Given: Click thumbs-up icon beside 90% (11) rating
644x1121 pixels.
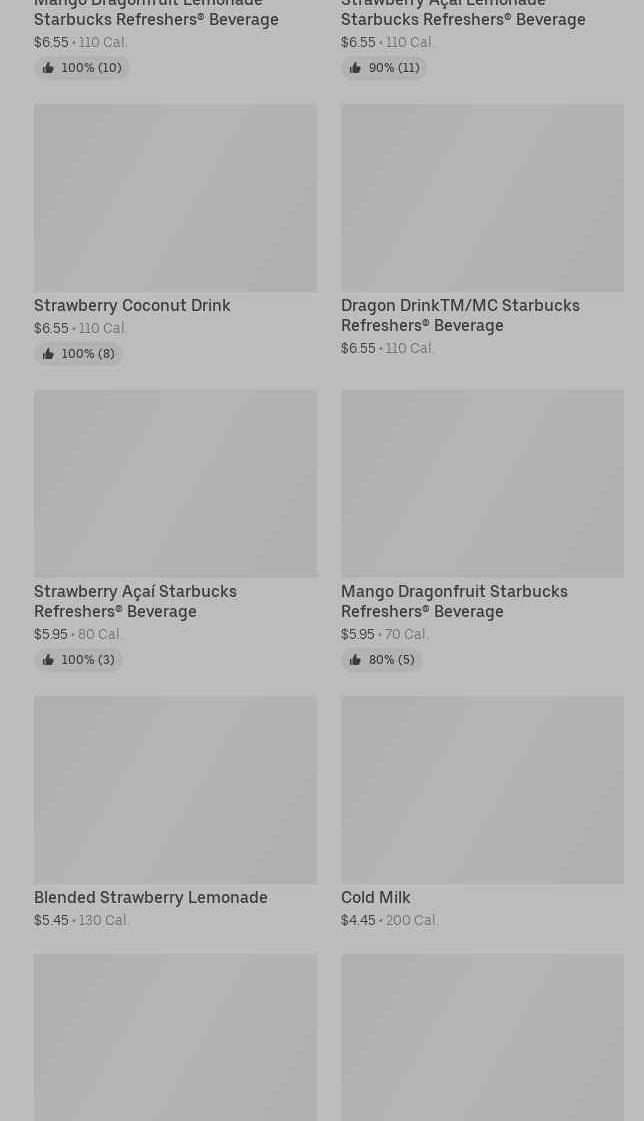Looking at the screenshot, I should [x=355, y=68].
